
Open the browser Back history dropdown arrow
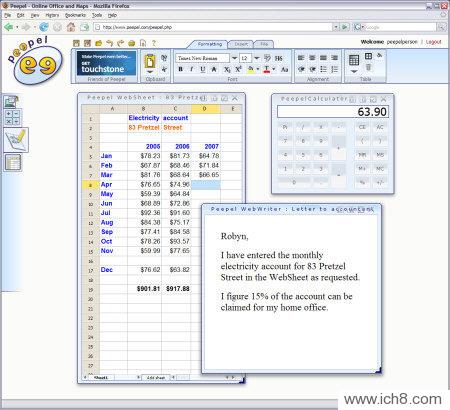click(17, 27)
